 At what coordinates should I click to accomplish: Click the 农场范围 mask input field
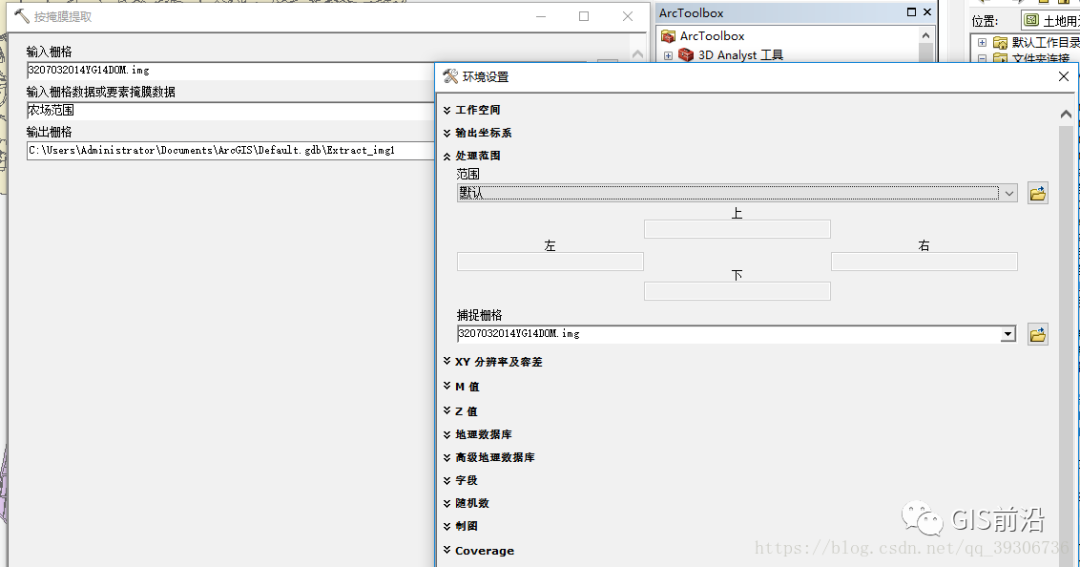point(231,110)
